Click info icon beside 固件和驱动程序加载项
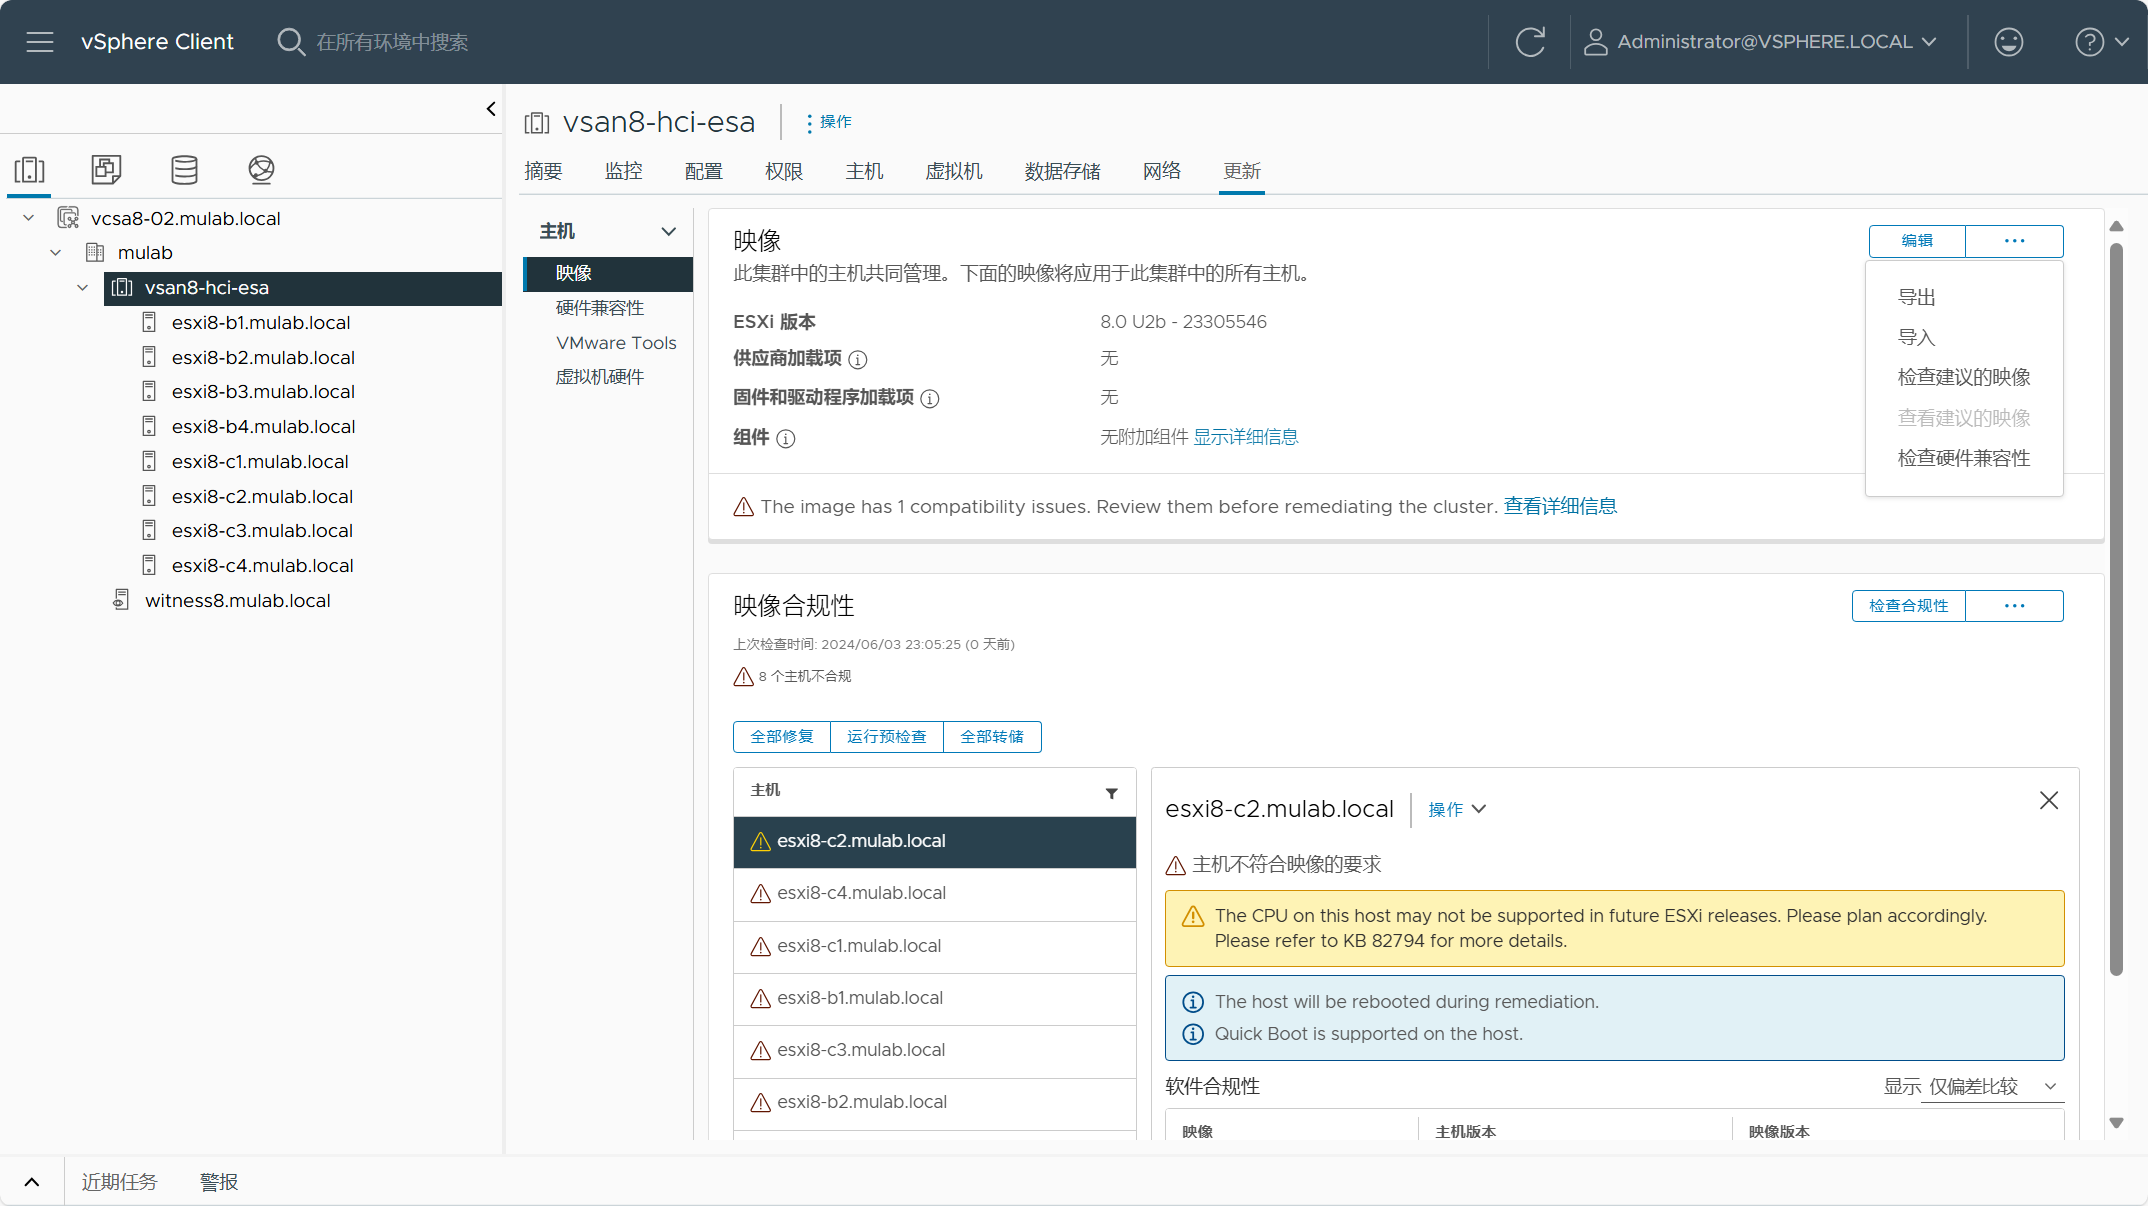Screen dimensions: 2148x1206 (930, 399)
